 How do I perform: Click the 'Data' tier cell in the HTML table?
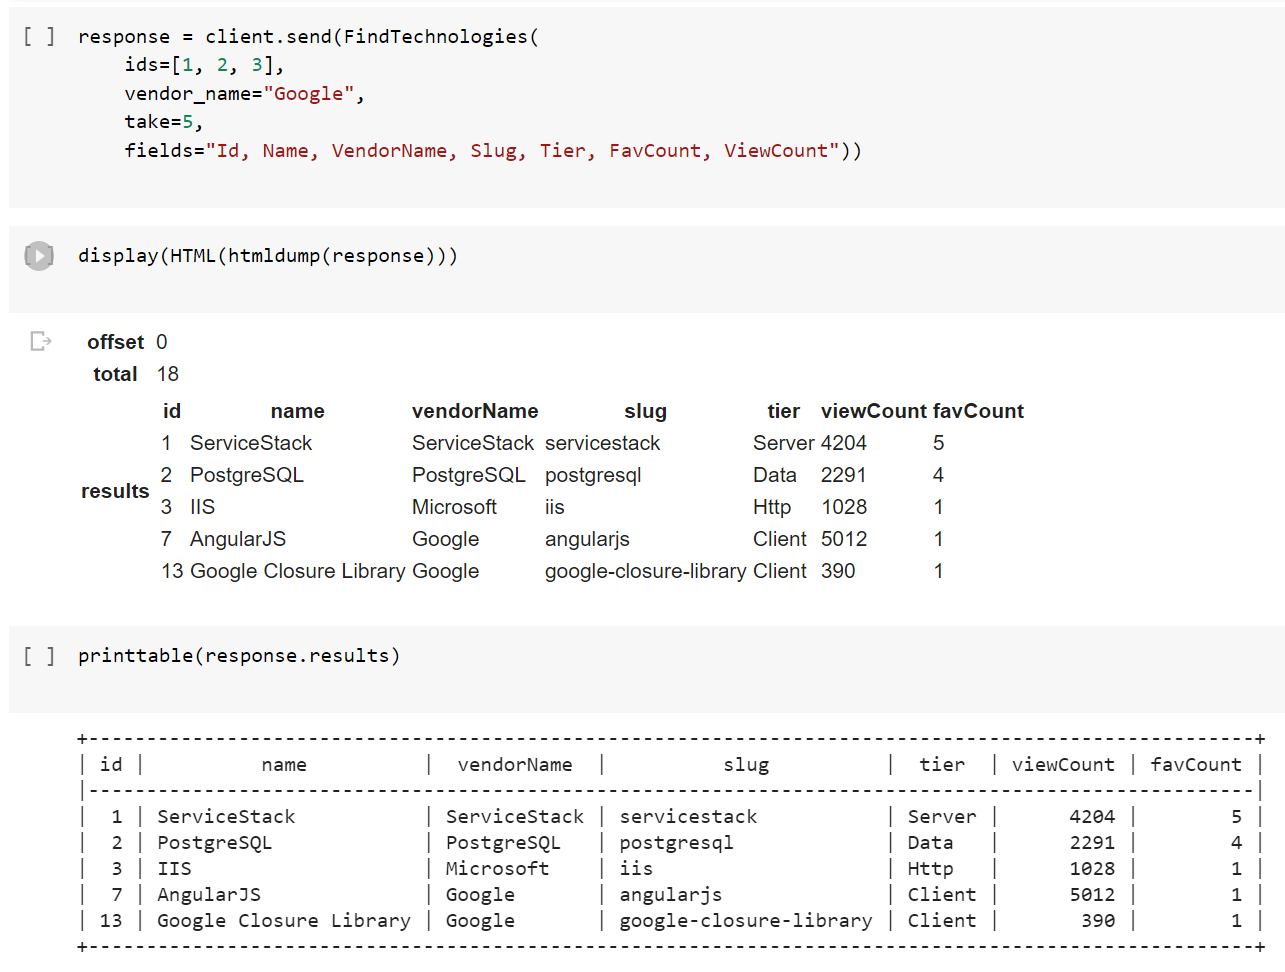775,475
